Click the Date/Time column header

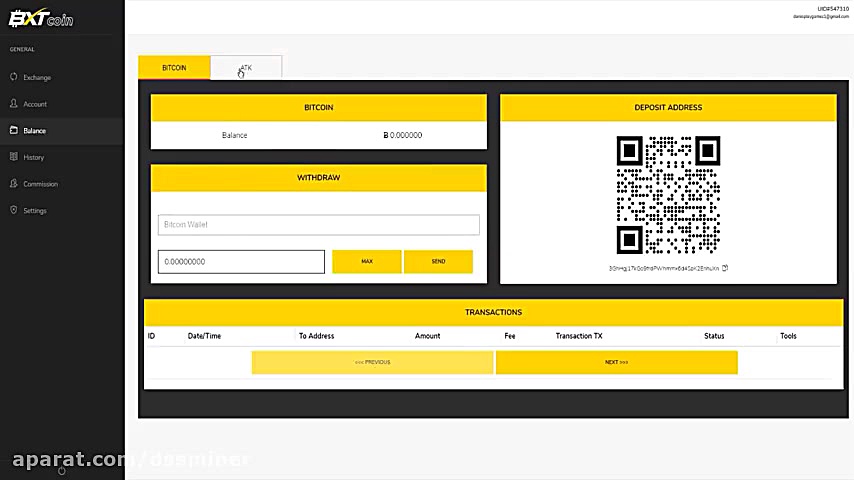(204, 336)
